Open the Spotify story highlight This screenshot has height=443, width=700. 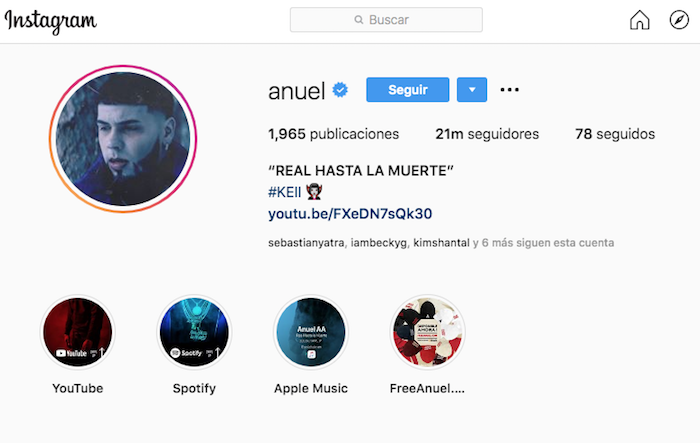[x=194, y=332]
